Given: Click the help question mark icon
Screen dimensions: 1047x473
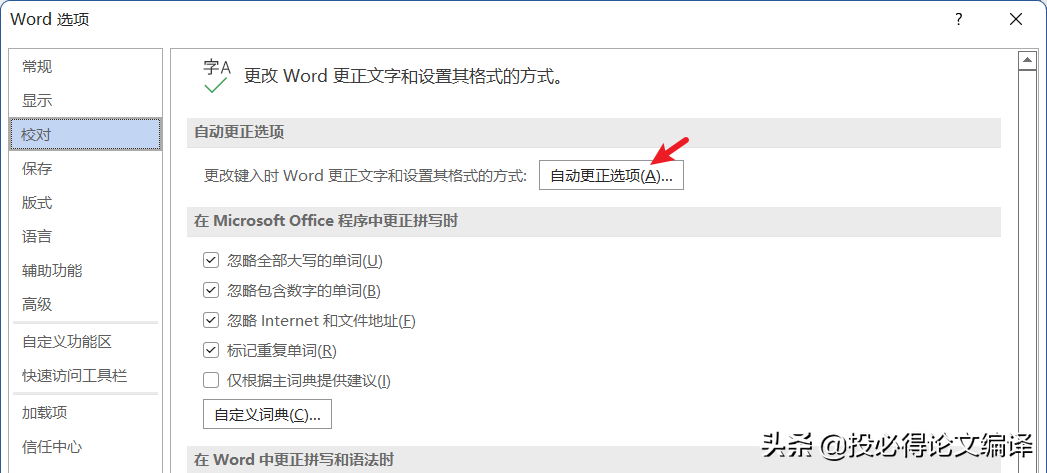Looking at the screenshot, I should [959, 20].
